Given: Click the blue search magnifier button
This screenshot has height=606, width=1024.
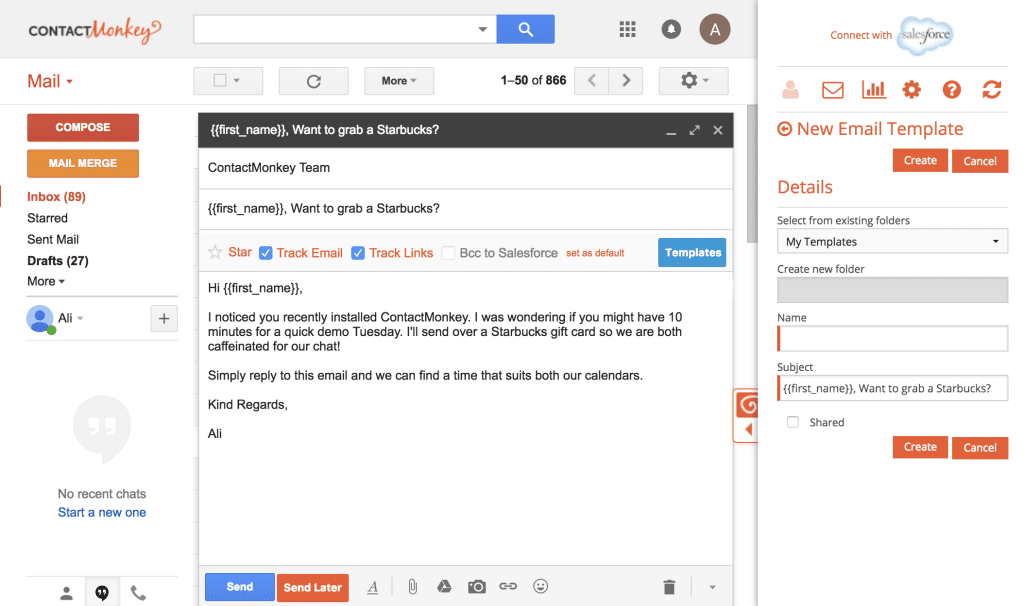Looking at the screenshot, I should coord(525,29).
